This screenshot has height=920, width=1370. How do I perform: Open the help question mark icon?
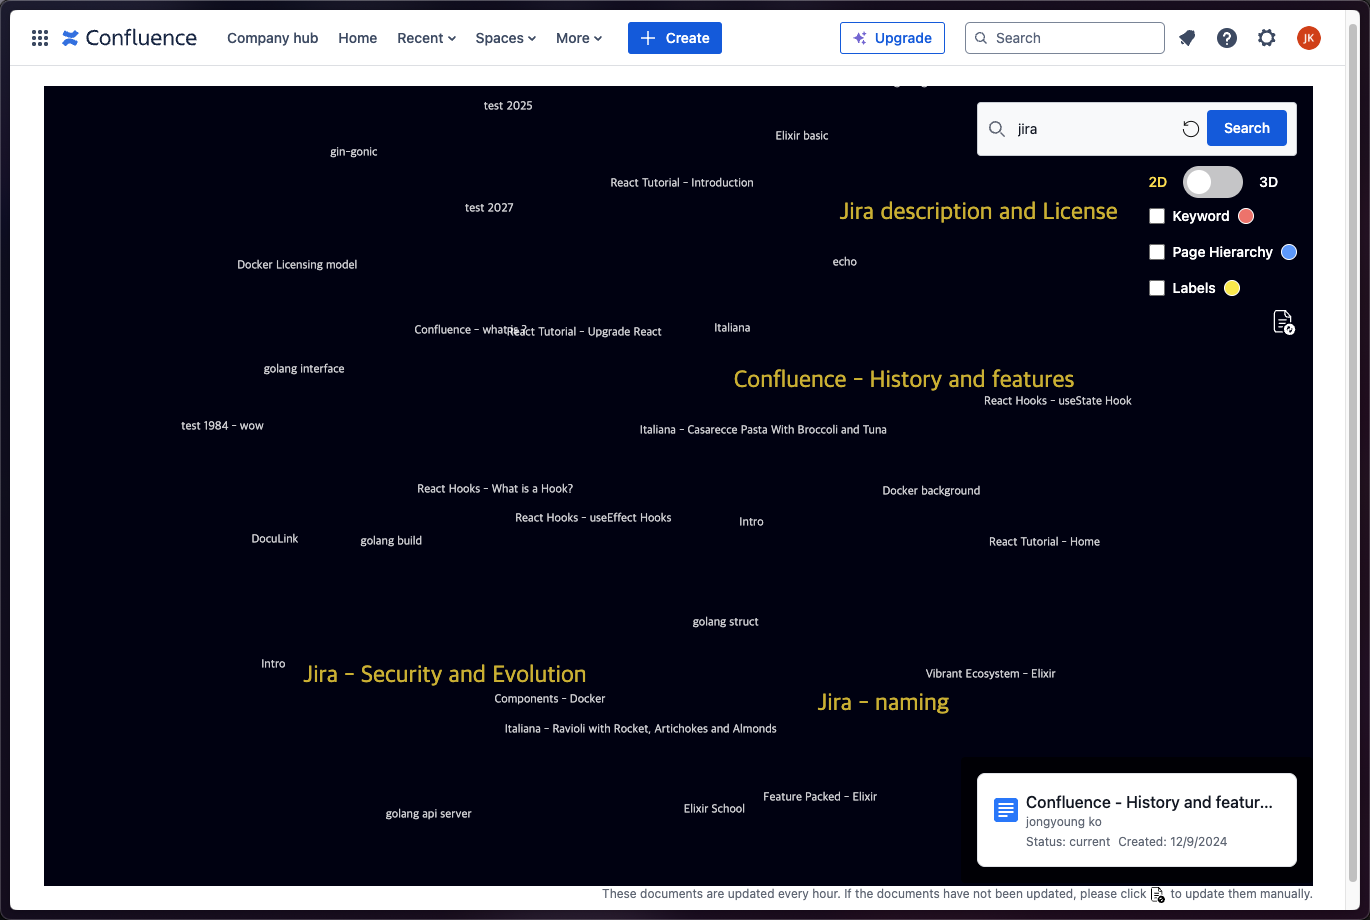[1227, 38]
